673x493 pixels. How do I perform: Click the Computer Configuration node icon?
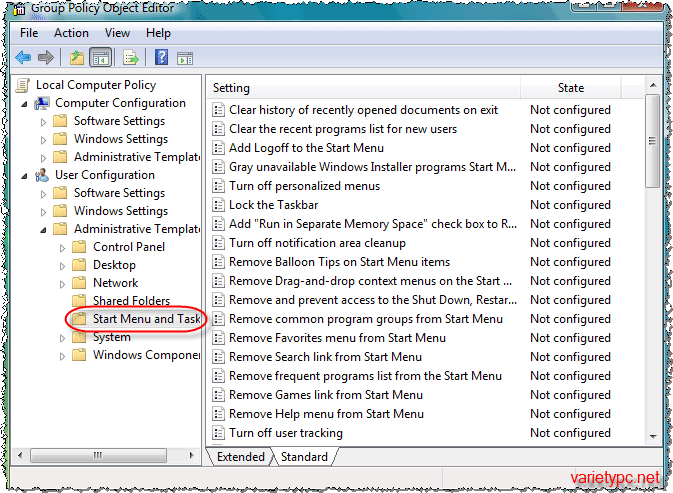click(42, 103)
